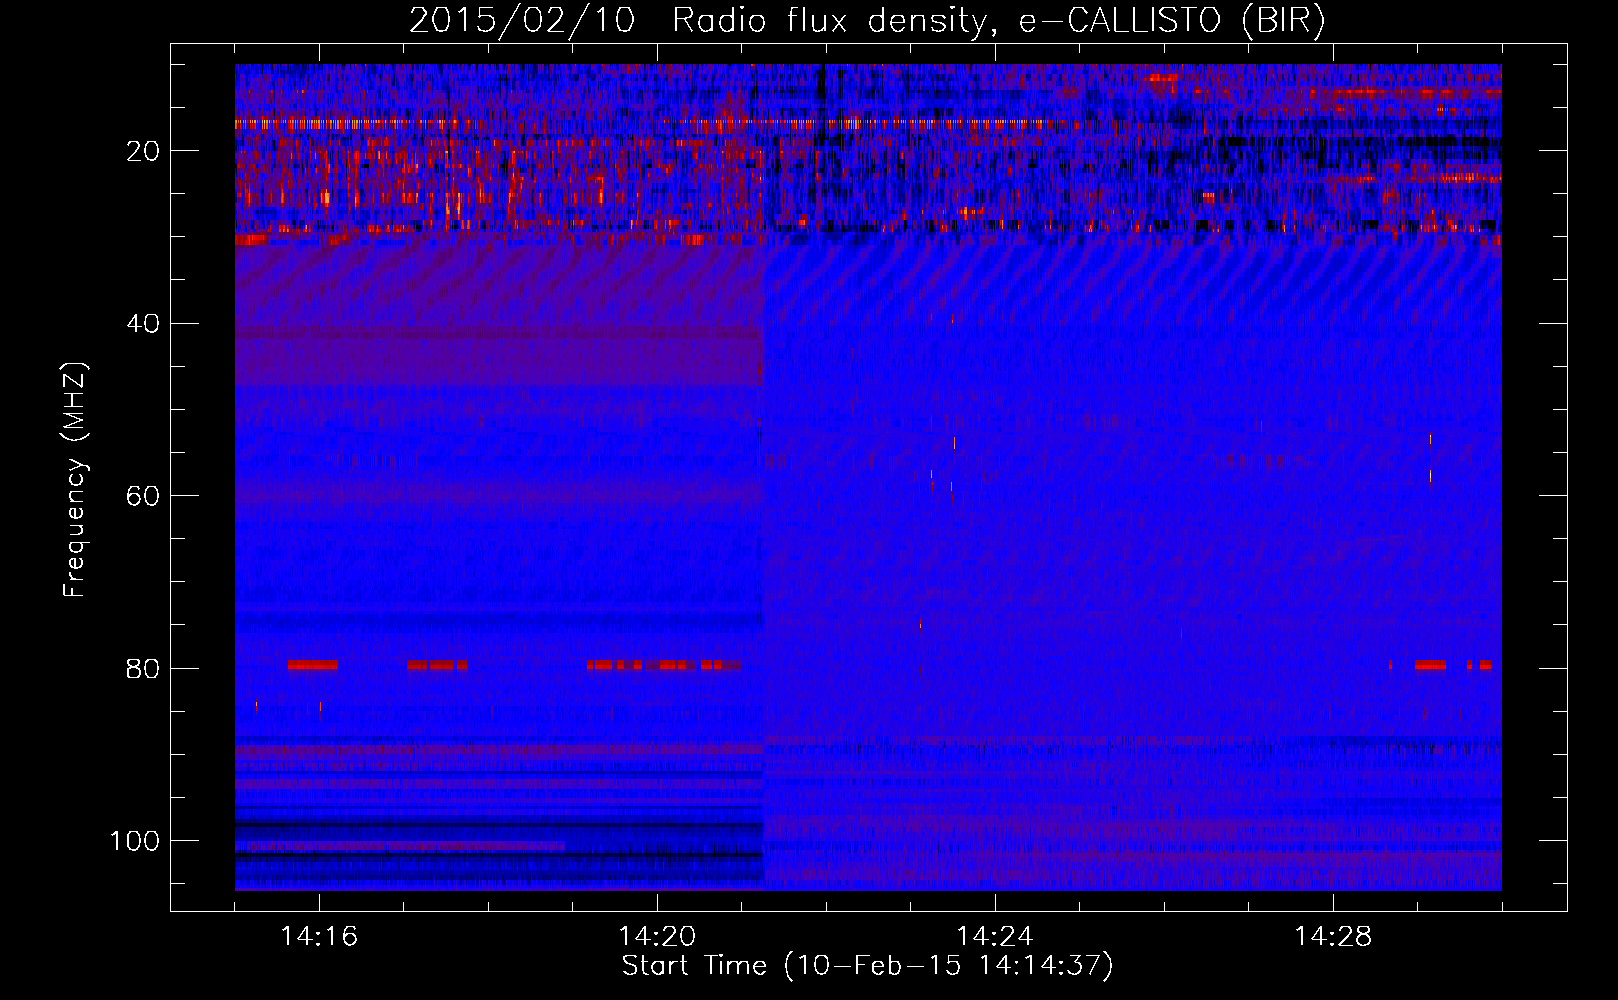Select the 14:28 time tick label
This screenshot has width=1618, height=1000.
(1333, 936)
